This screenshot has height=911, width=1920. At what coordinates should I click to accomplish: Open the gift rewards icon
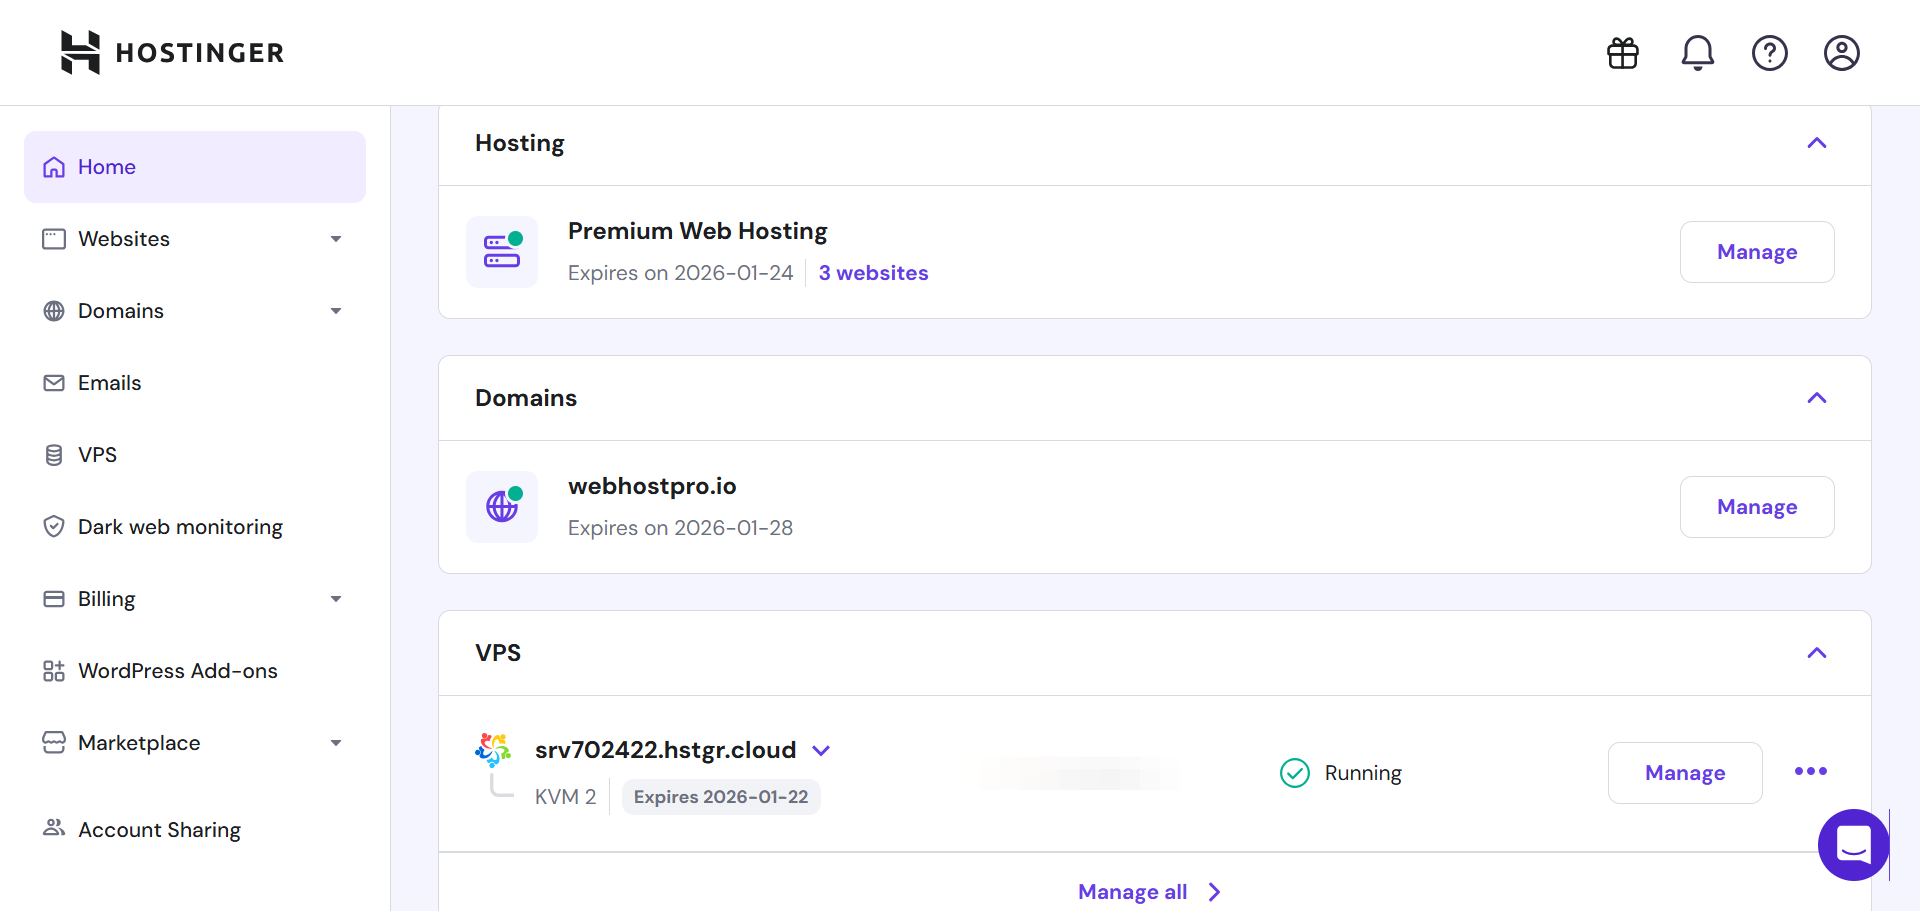coord(1623,53)
